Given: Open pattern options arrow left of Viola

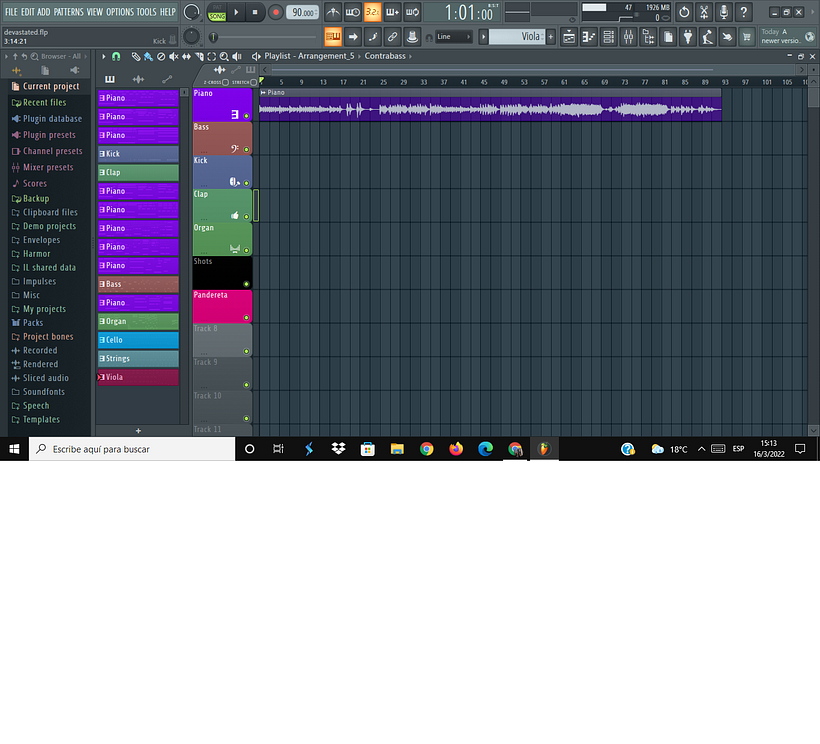Looking at the screenshot, I should pos(483,37).
